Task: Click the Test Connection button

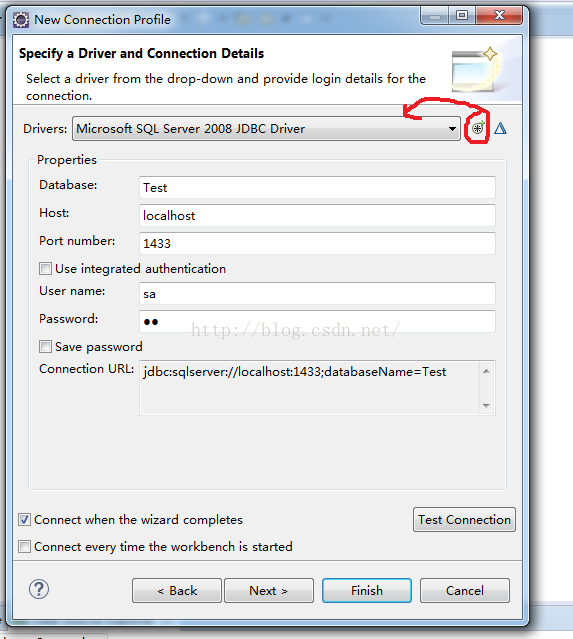Action: (464, 520)
